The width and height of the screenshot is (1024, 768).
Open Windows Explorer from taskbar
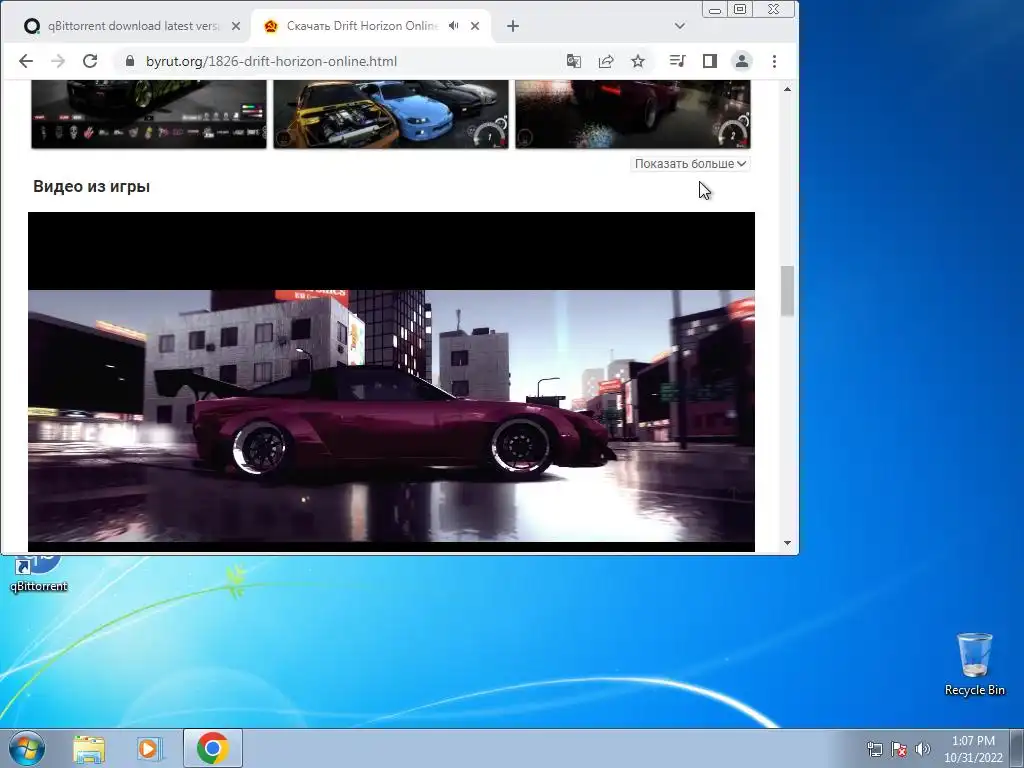pyautogui.click(x=89, y=748)
